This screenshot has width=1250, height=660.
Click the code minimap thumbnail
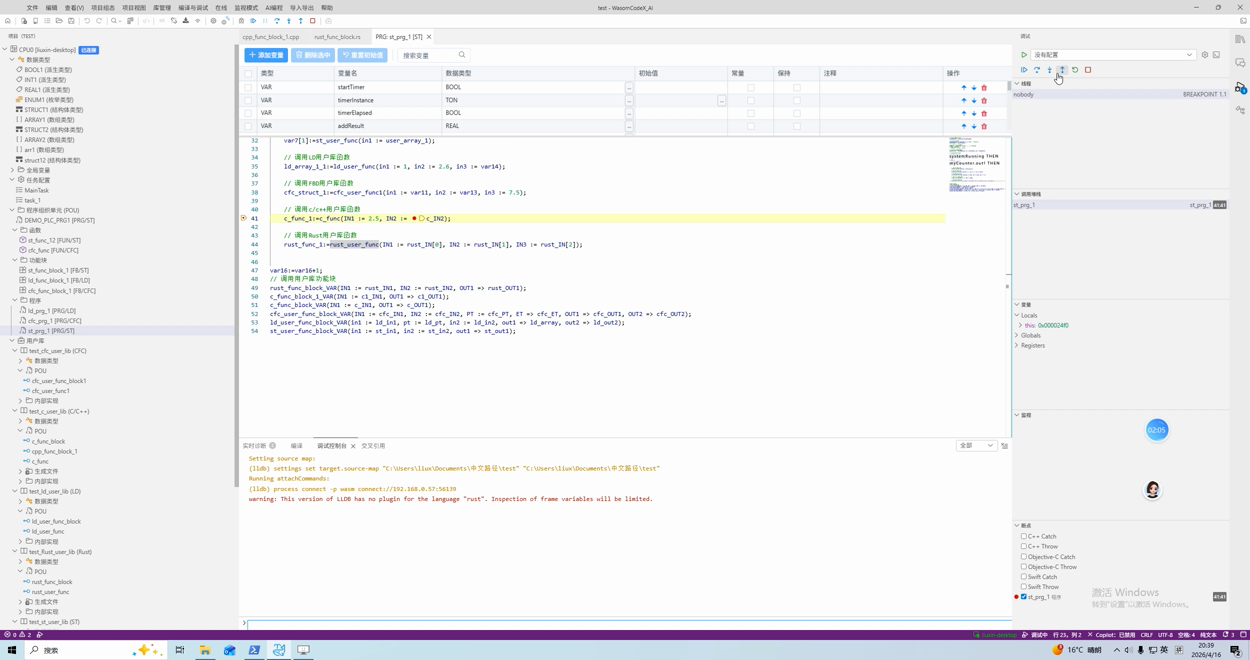point(977,165)
